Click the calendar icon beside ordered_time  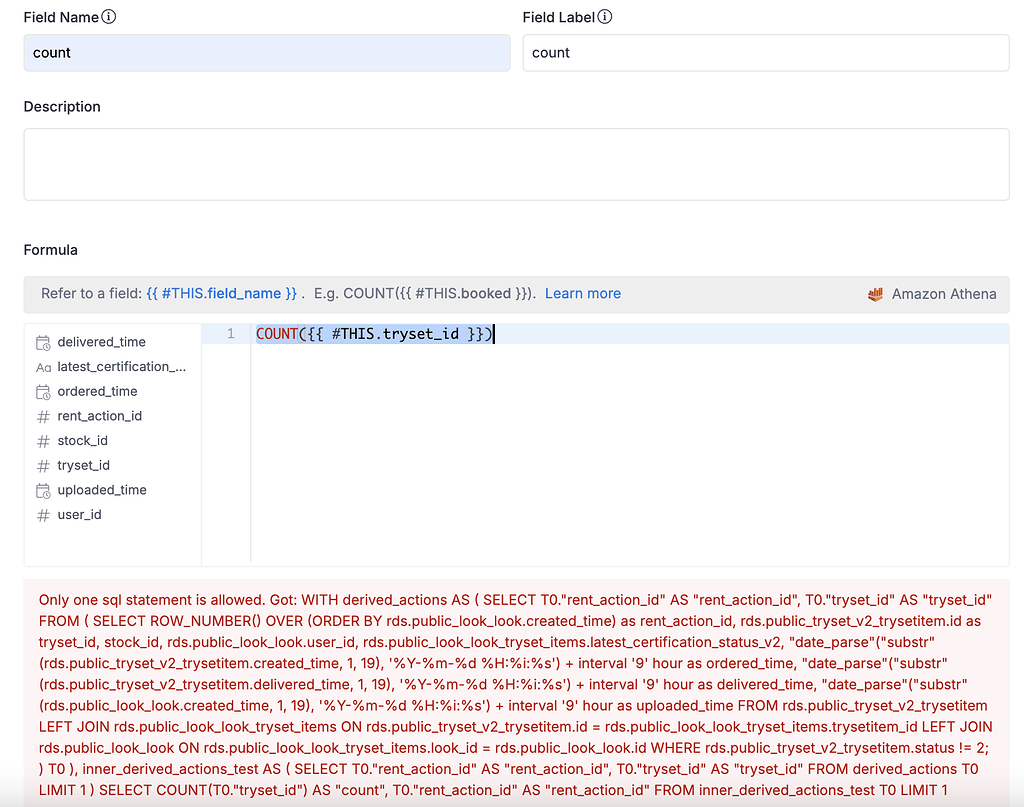click(x=44, y=391)
